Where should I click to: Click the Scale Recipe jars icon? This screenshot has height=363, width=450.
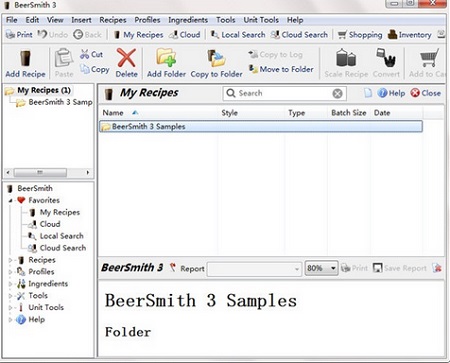pyautogui.click(x=346, y=58)
